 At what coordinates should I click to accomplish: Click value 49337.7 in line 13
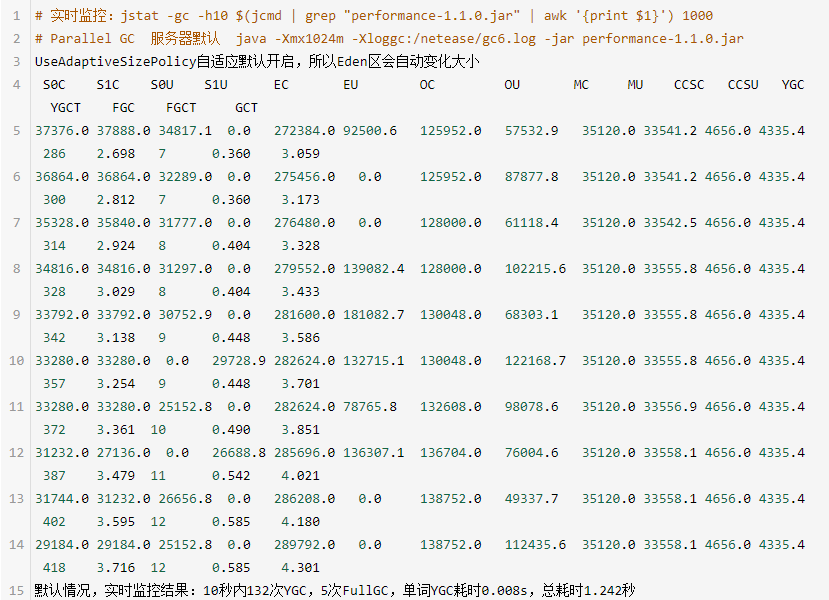pyautogui.click(x=531, y=499)
